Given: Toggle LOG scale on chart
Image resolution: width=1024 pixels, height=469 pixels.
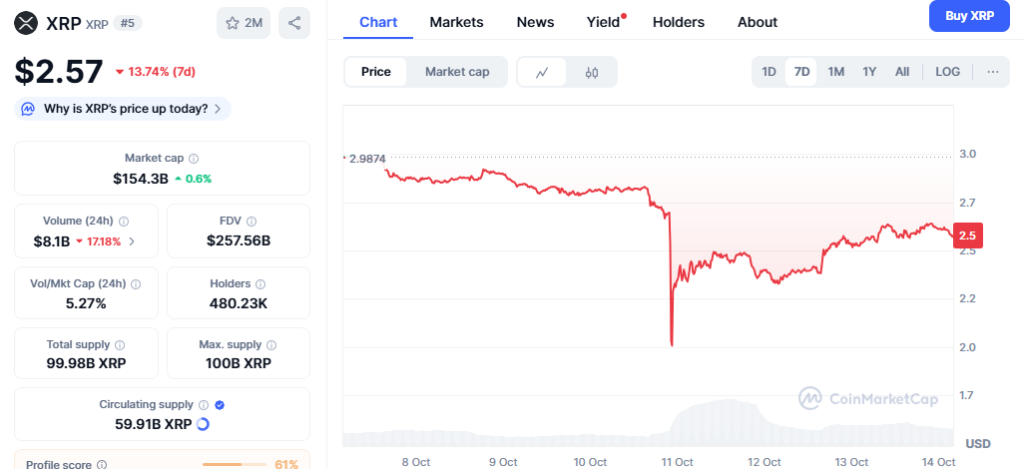Looking at the screenshot, I should tap(947, 71).
